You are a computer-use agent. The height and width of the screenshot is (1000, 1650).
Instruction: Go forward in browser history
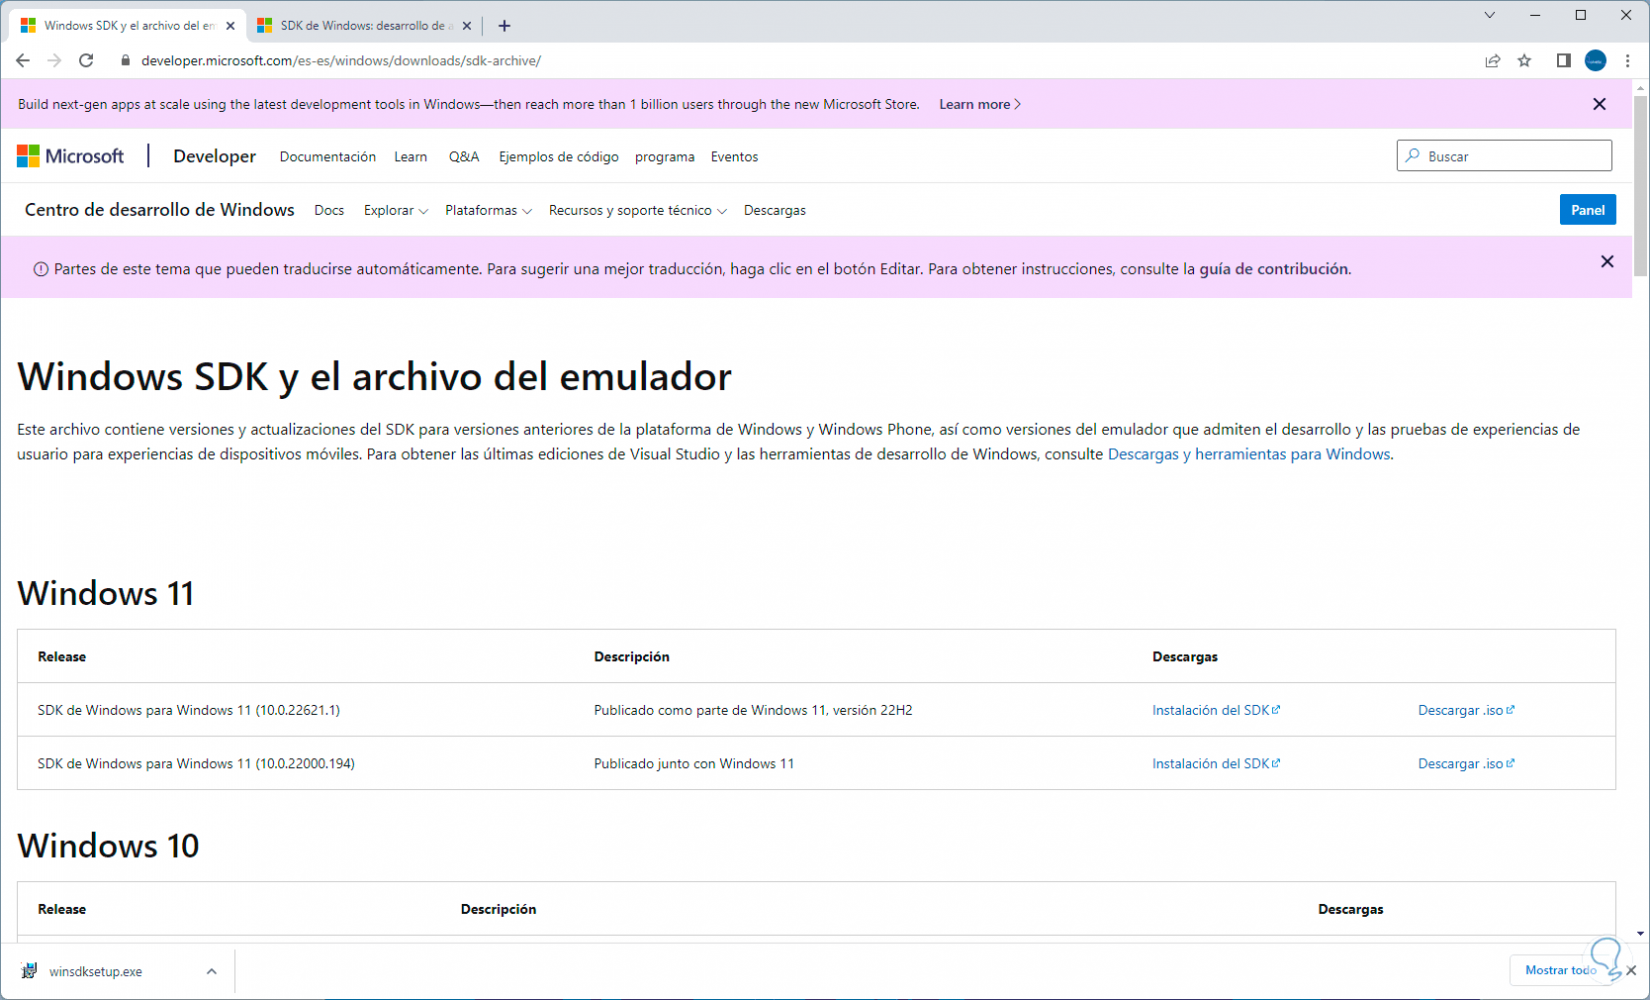point(54,61)
